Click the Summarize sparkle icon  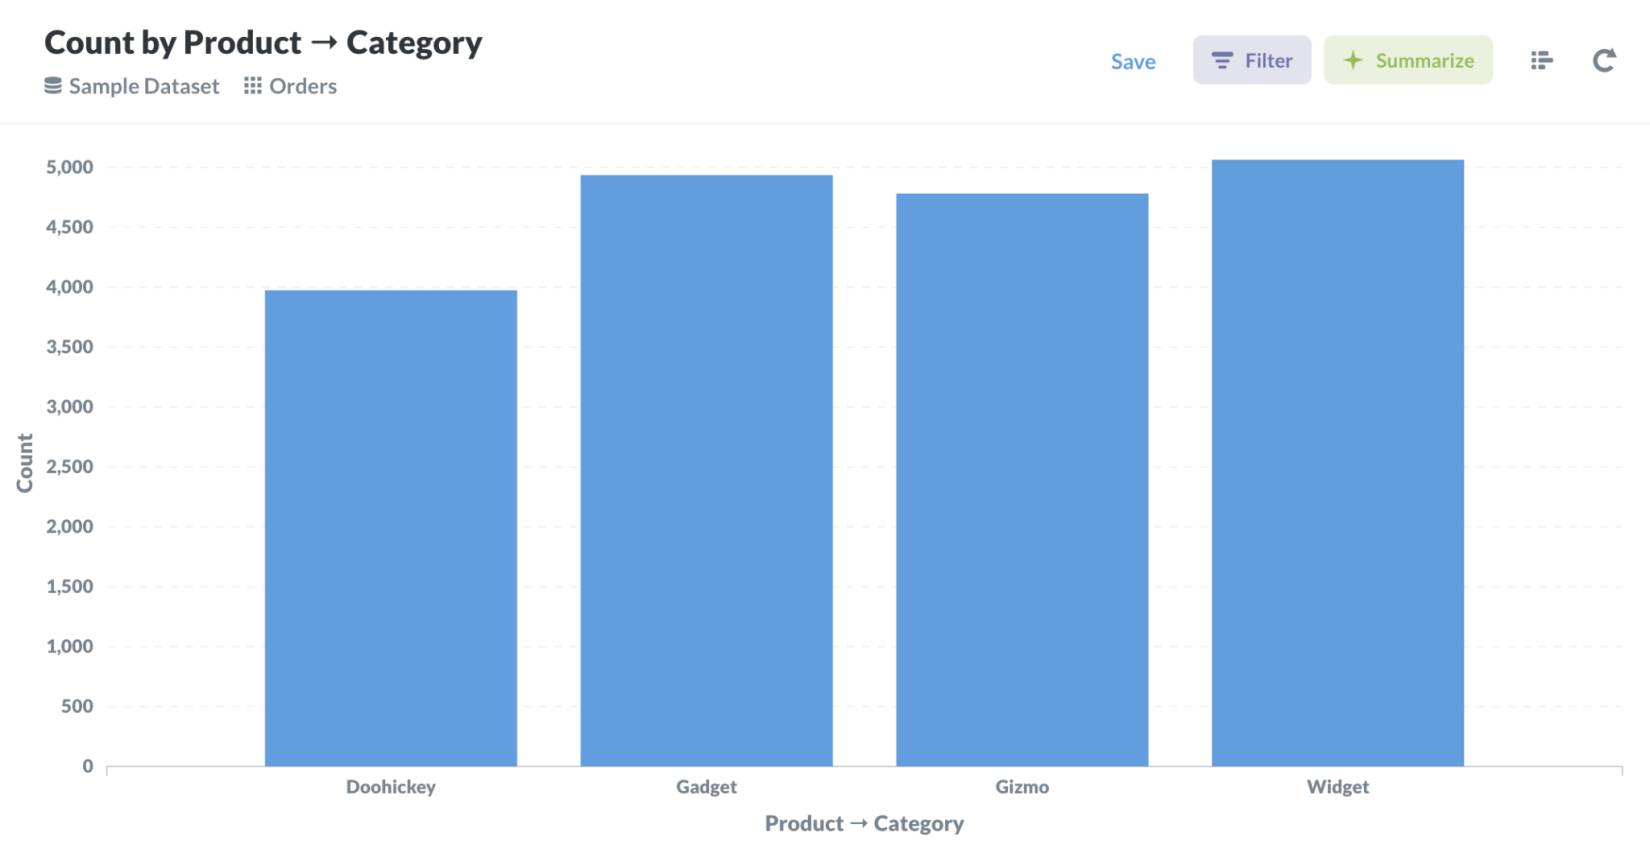(1353, 60)
